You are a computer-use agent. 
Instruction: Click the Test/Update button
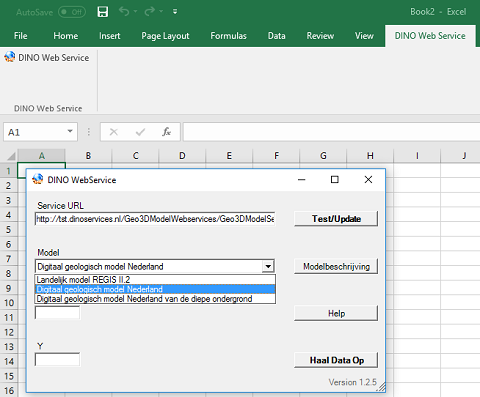click(x=336, y=219)
